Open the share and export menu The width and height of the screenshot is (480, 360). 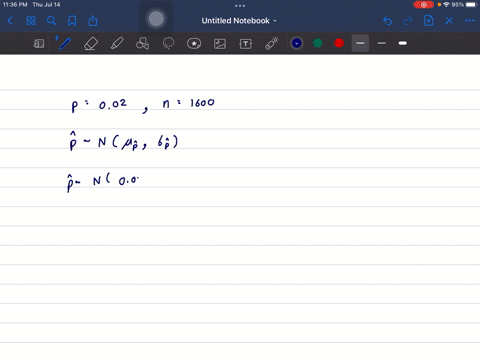click(x=93, y=21)
